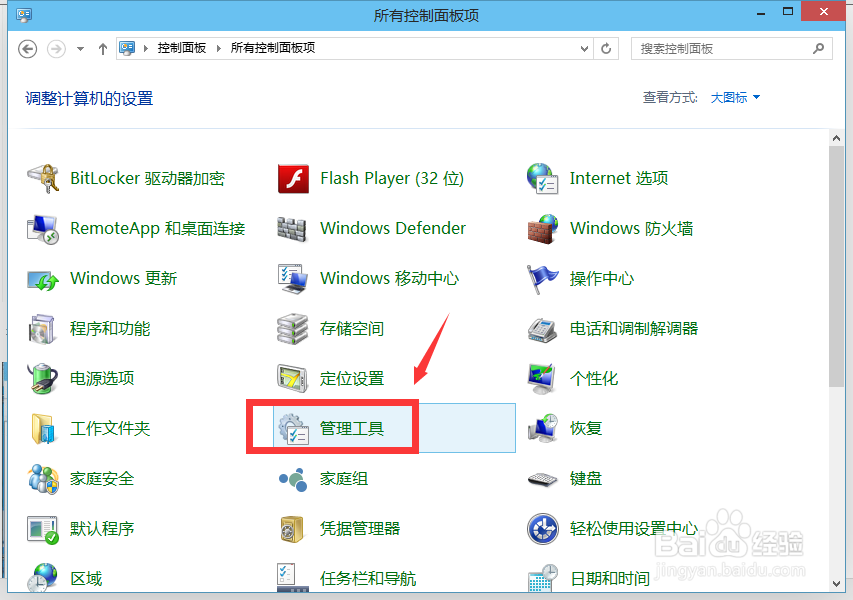Screen dimensions: 853x600
Task: Open the RemoteApp 和桌面连接 icon
Action: [43, 228]
